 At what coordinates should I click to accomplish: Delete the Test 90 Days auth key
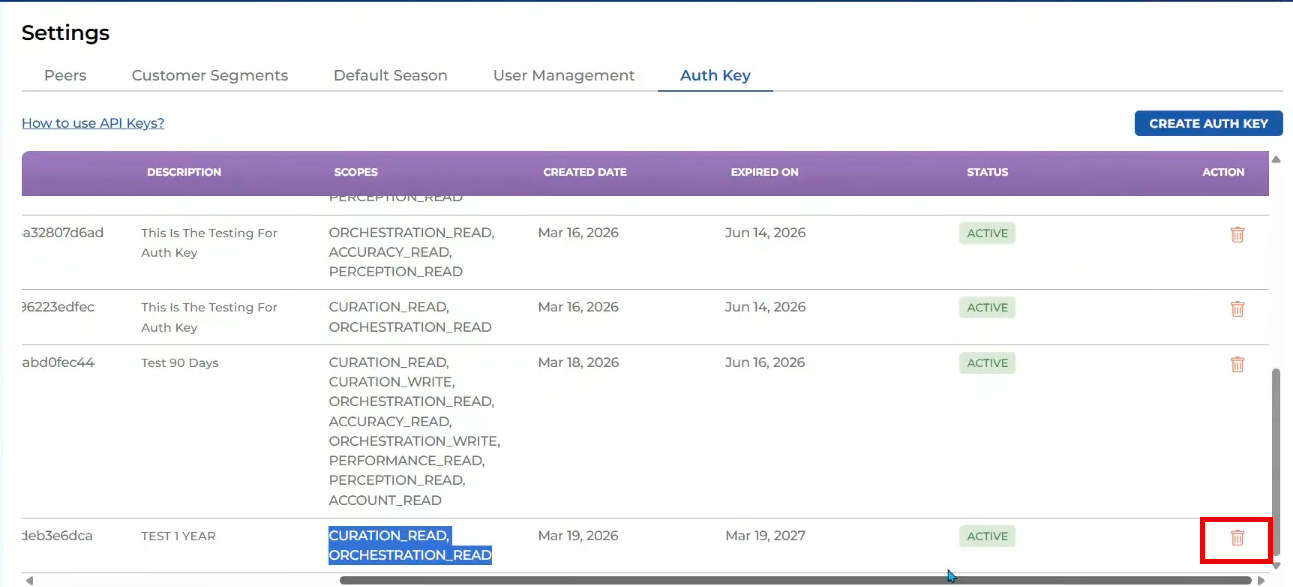pyautogui.click(x=1237, y=364)
